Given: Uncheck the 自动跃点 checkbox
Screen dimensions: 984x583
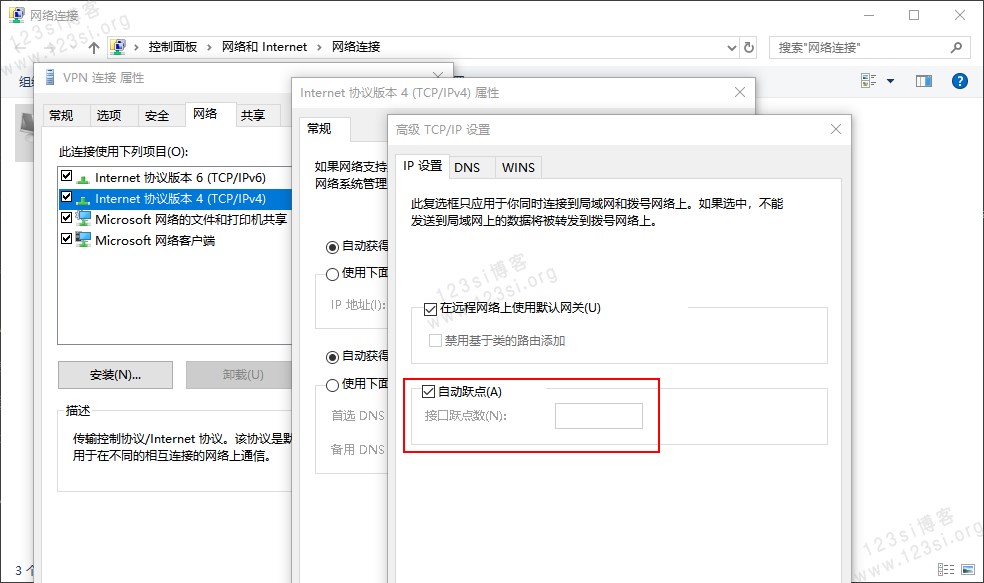Looking at the screenshot, I should pyautogui.click(x=429, y=391).
